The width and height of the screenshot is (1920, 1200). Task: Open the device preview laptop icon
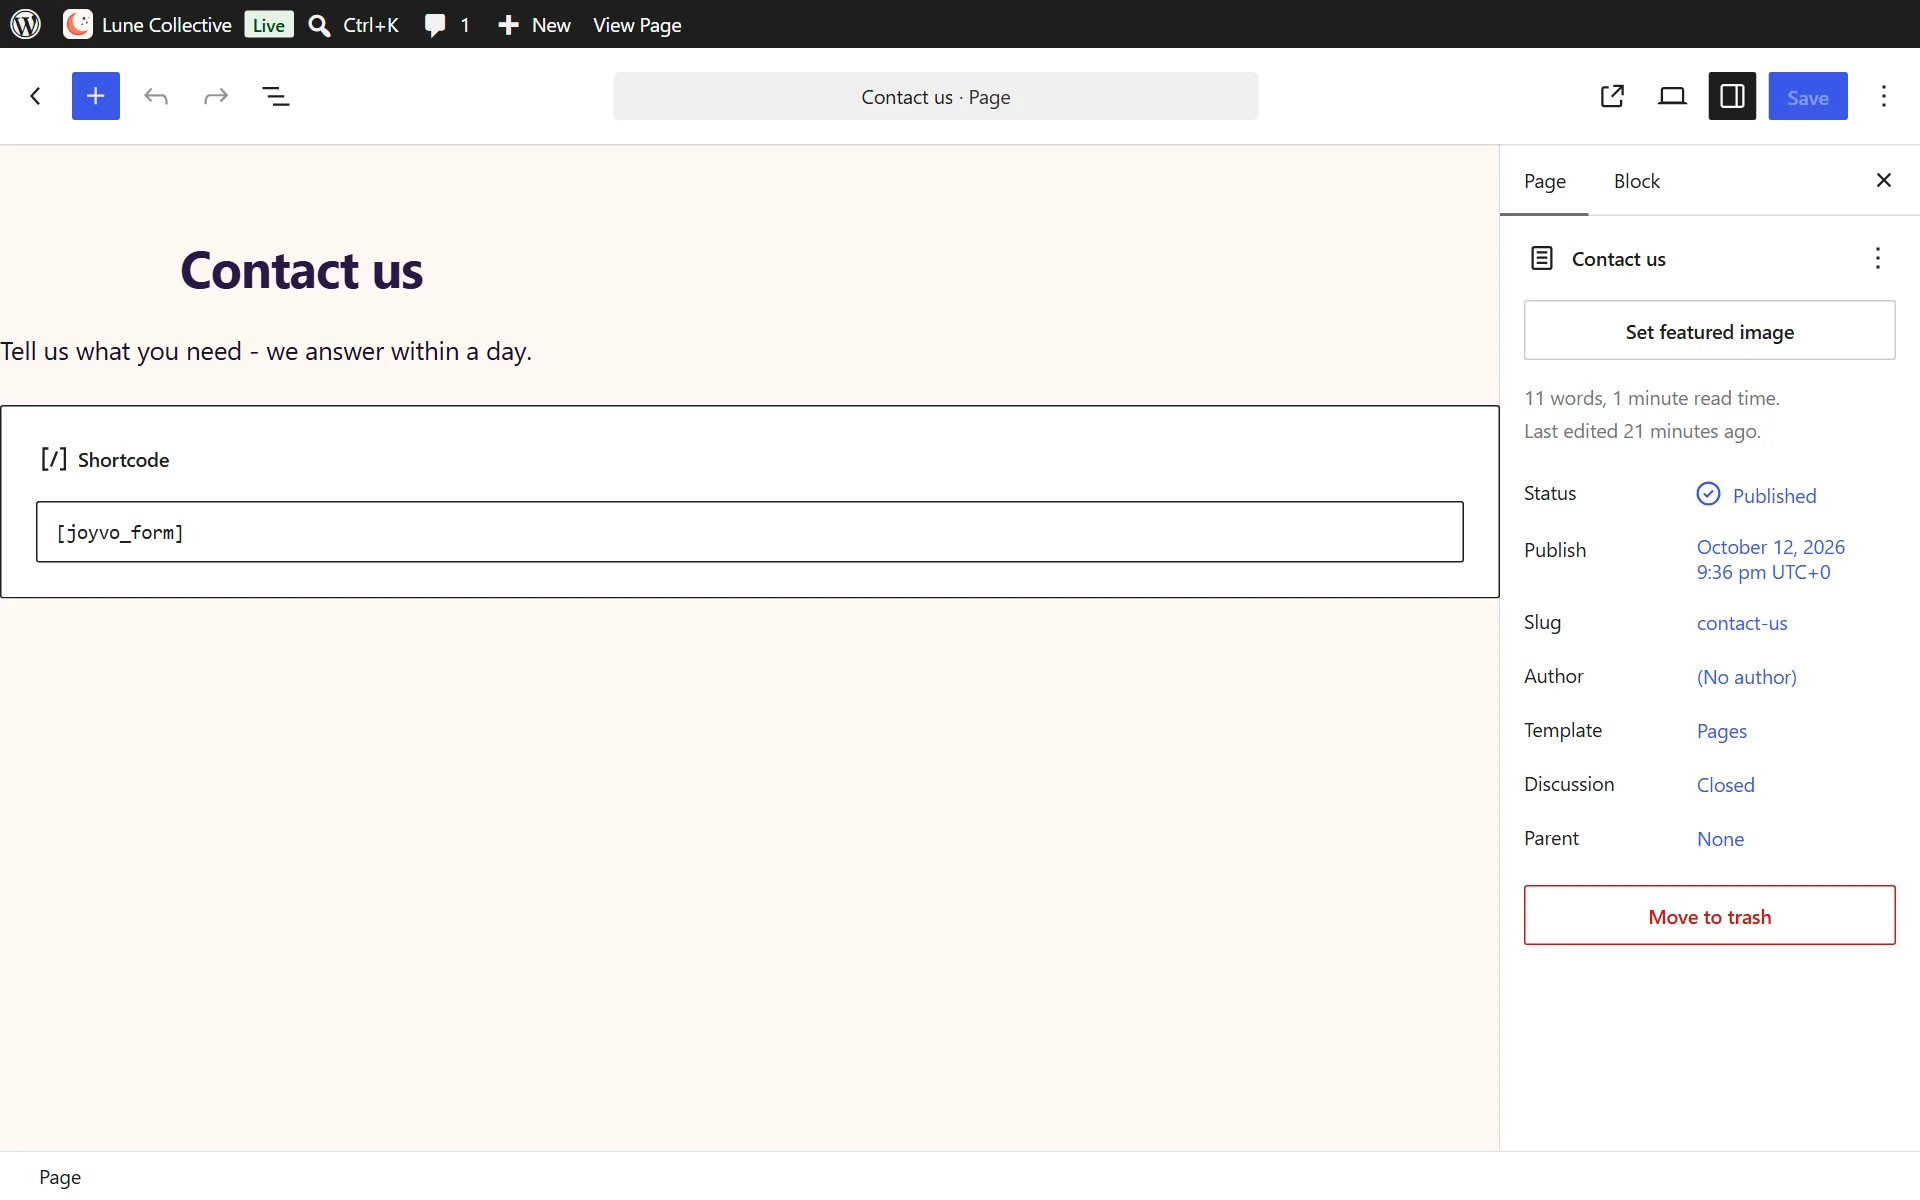click(1672, 96)
